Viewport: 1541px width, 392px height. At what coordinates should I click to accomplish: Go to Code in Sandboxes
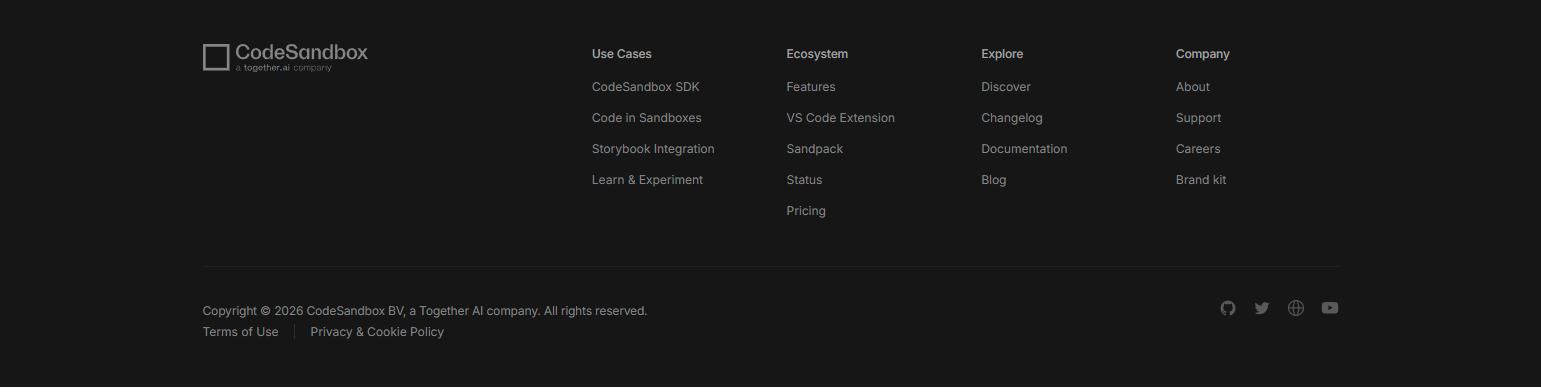646,118
